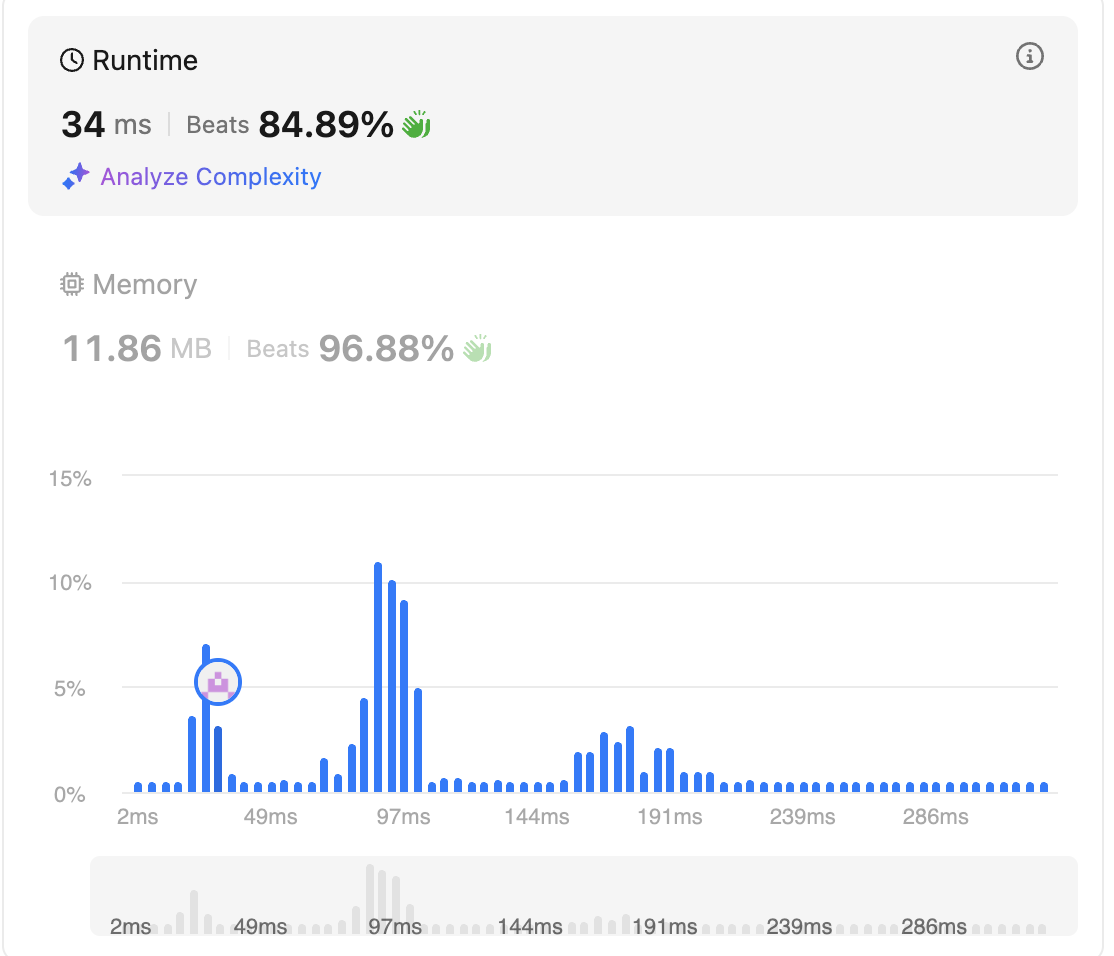
Task: Select the circled avatar marker on the chart
Action: [218, 683]
